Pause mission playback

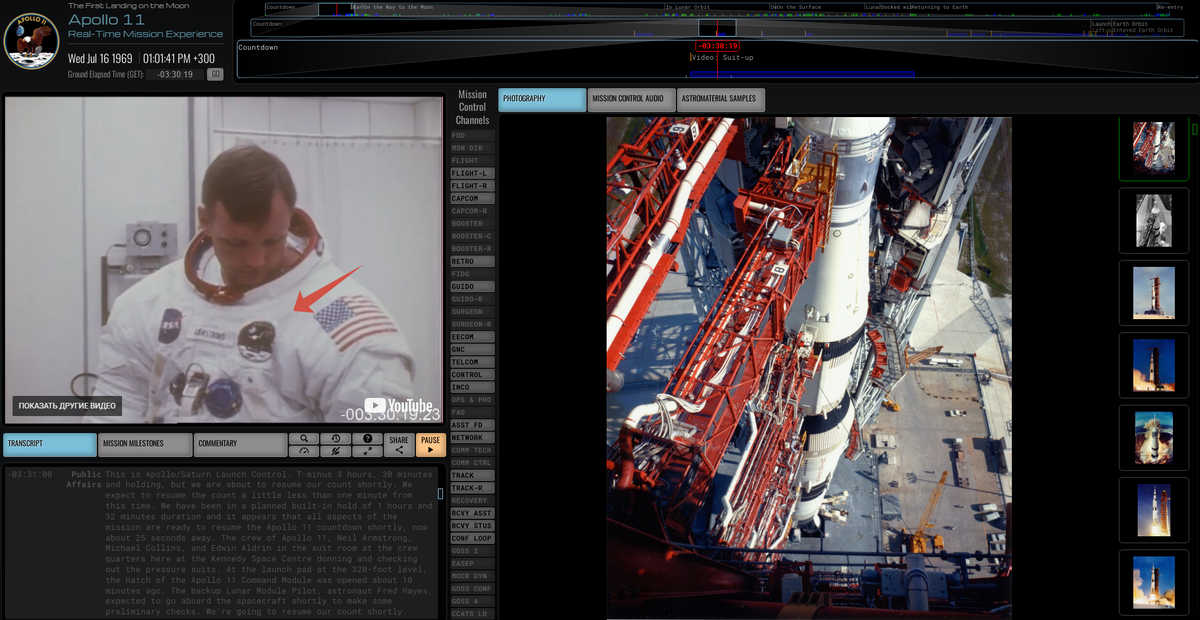430,445
